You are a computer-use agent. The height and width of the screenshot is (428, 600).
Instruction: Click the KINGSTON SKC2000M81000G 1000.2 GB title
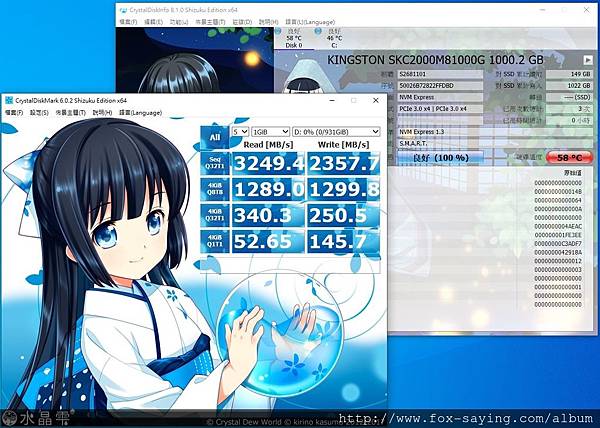pos(435,60)
